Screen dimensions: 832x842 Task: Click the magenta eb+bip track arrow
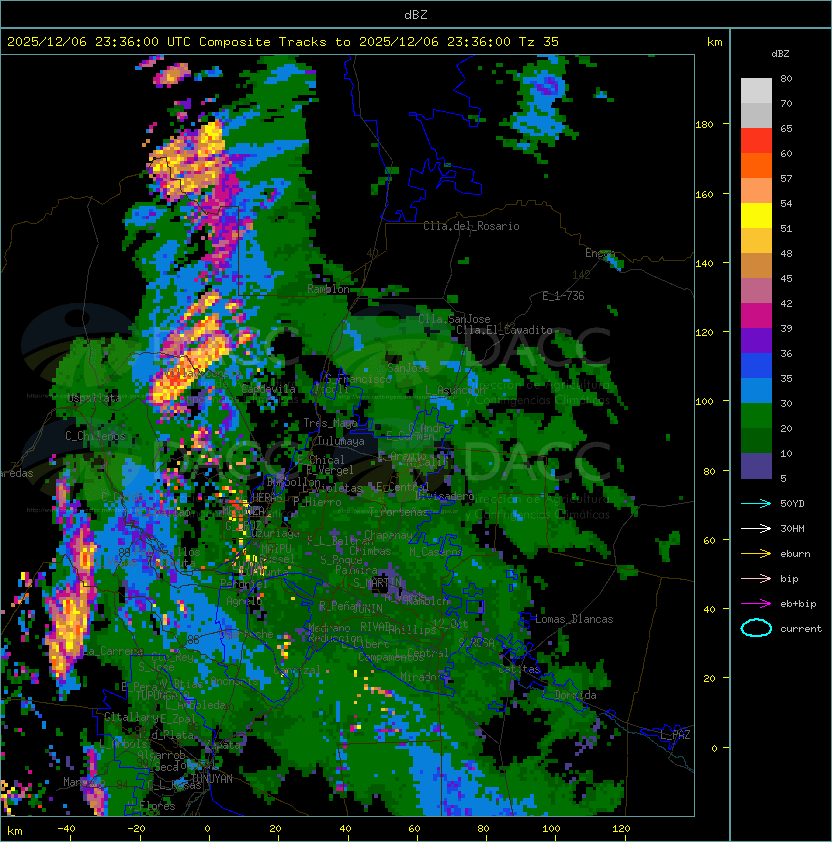tap(756, 604)
